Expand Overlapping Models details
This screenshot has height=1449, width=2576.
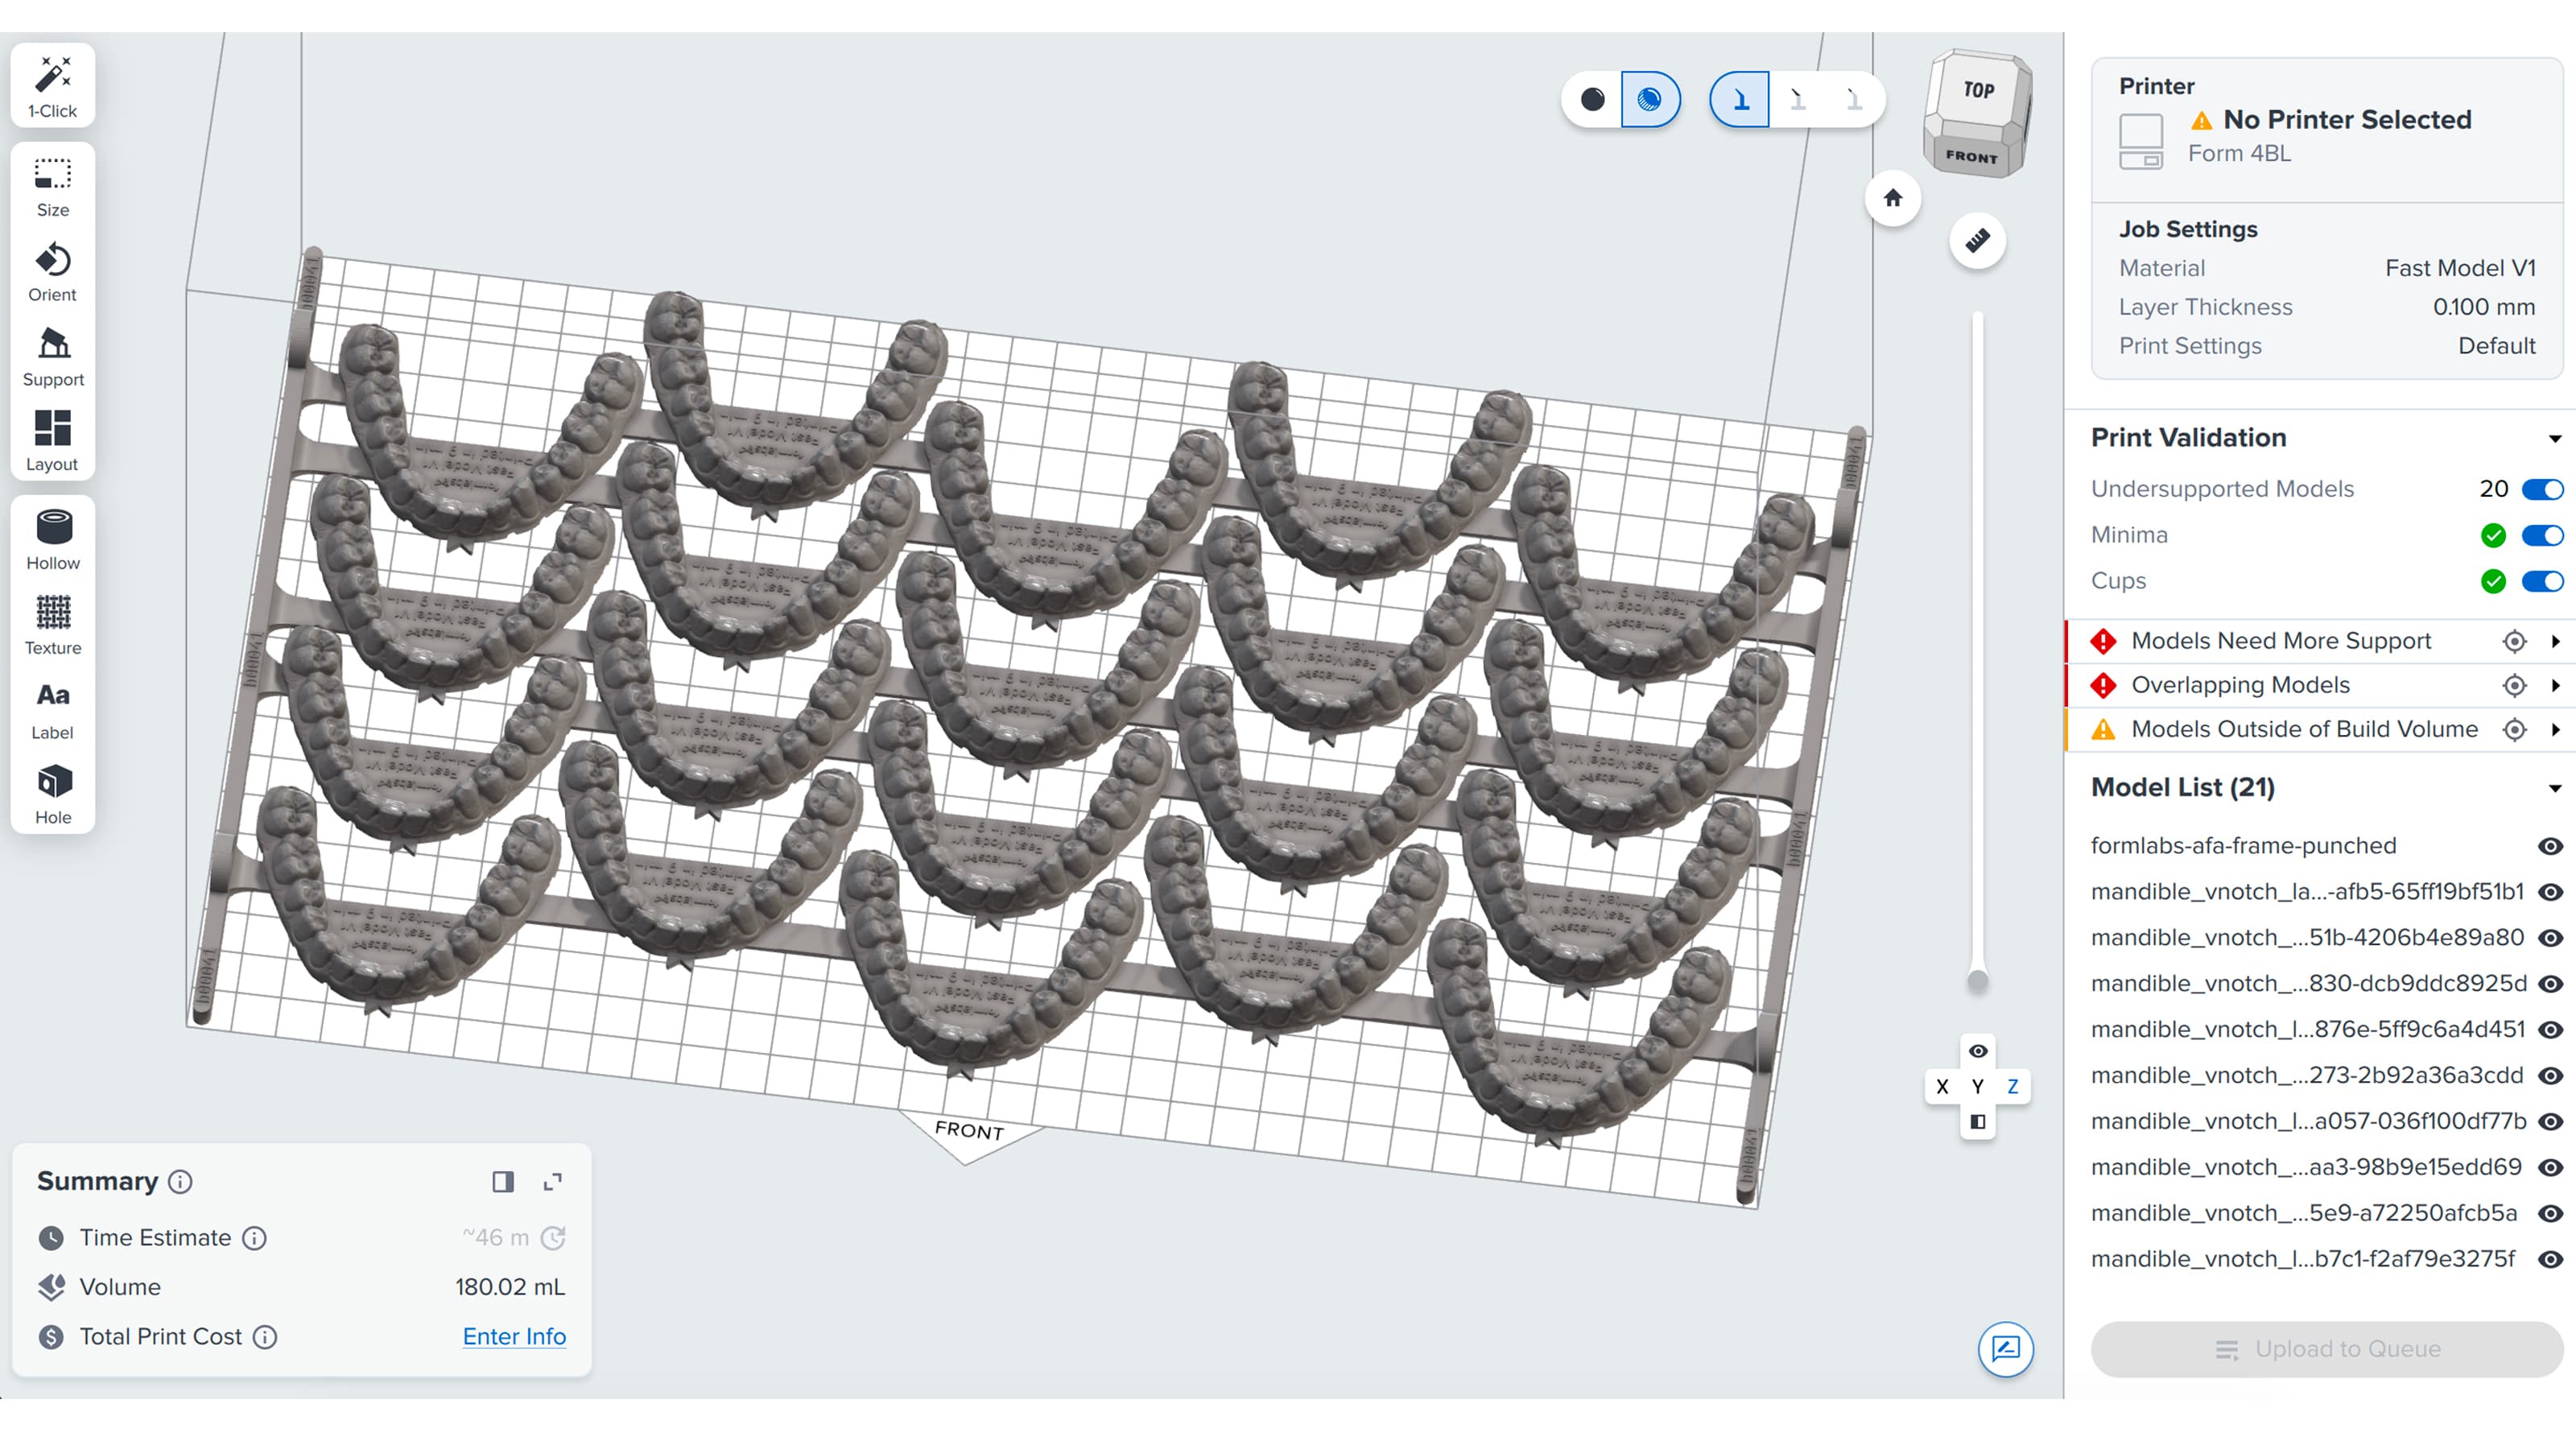[2555, 685]
